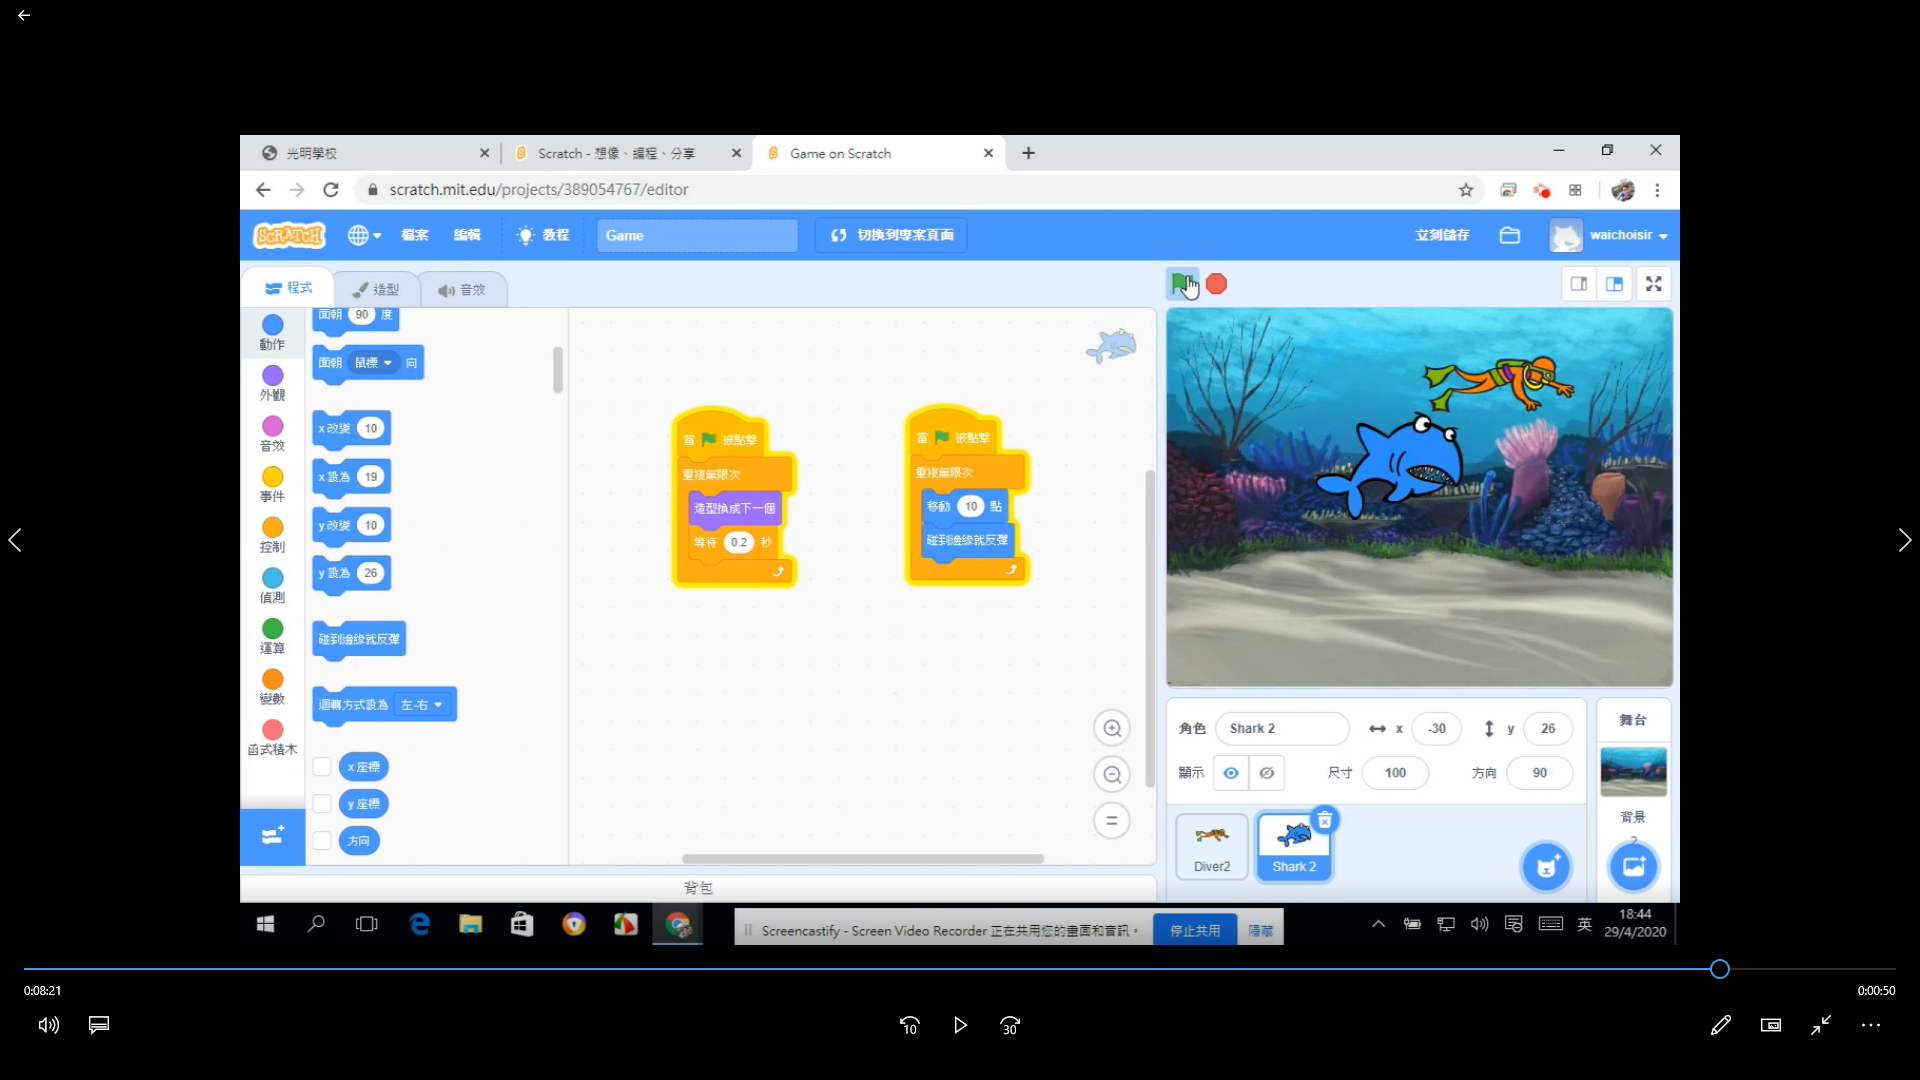Image resolution: width=1920 pixels, height=1080 pixels.
Task: Select the Looks block category
Action: point(272,383)
